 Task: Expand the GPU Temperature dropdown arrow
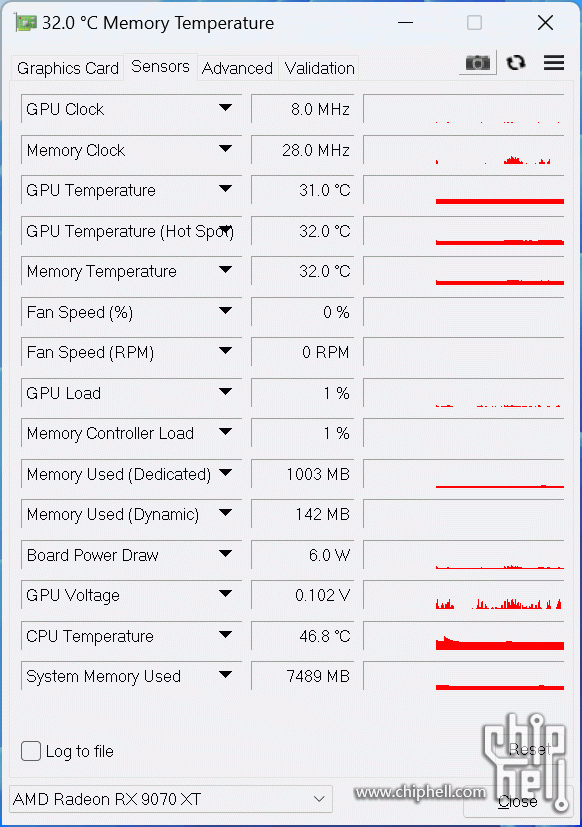click(225, 188)
